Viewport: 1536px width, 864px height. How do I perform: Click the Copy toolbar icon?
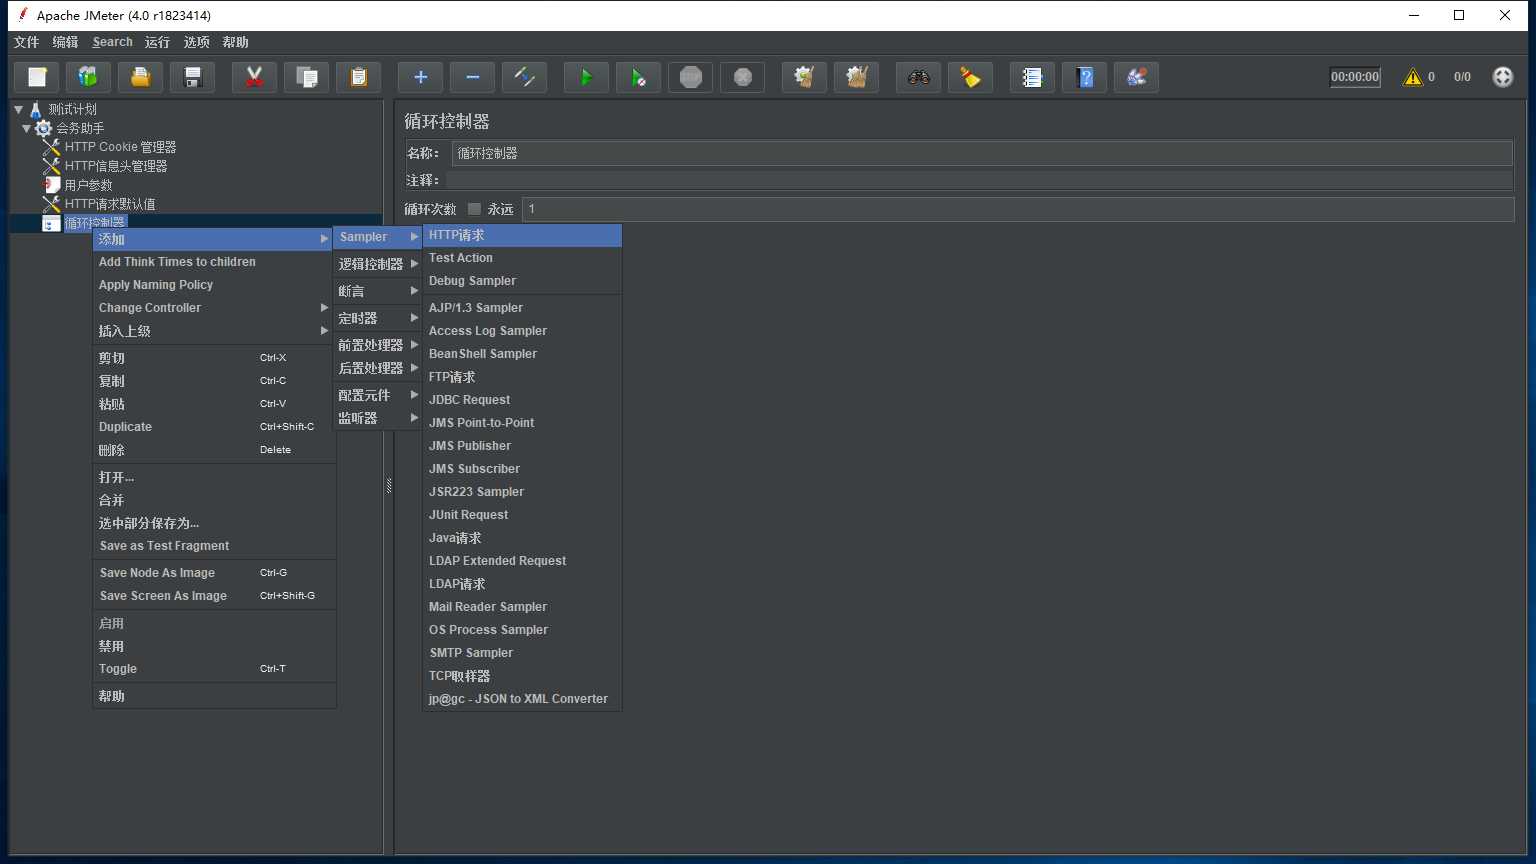[306, 77]
